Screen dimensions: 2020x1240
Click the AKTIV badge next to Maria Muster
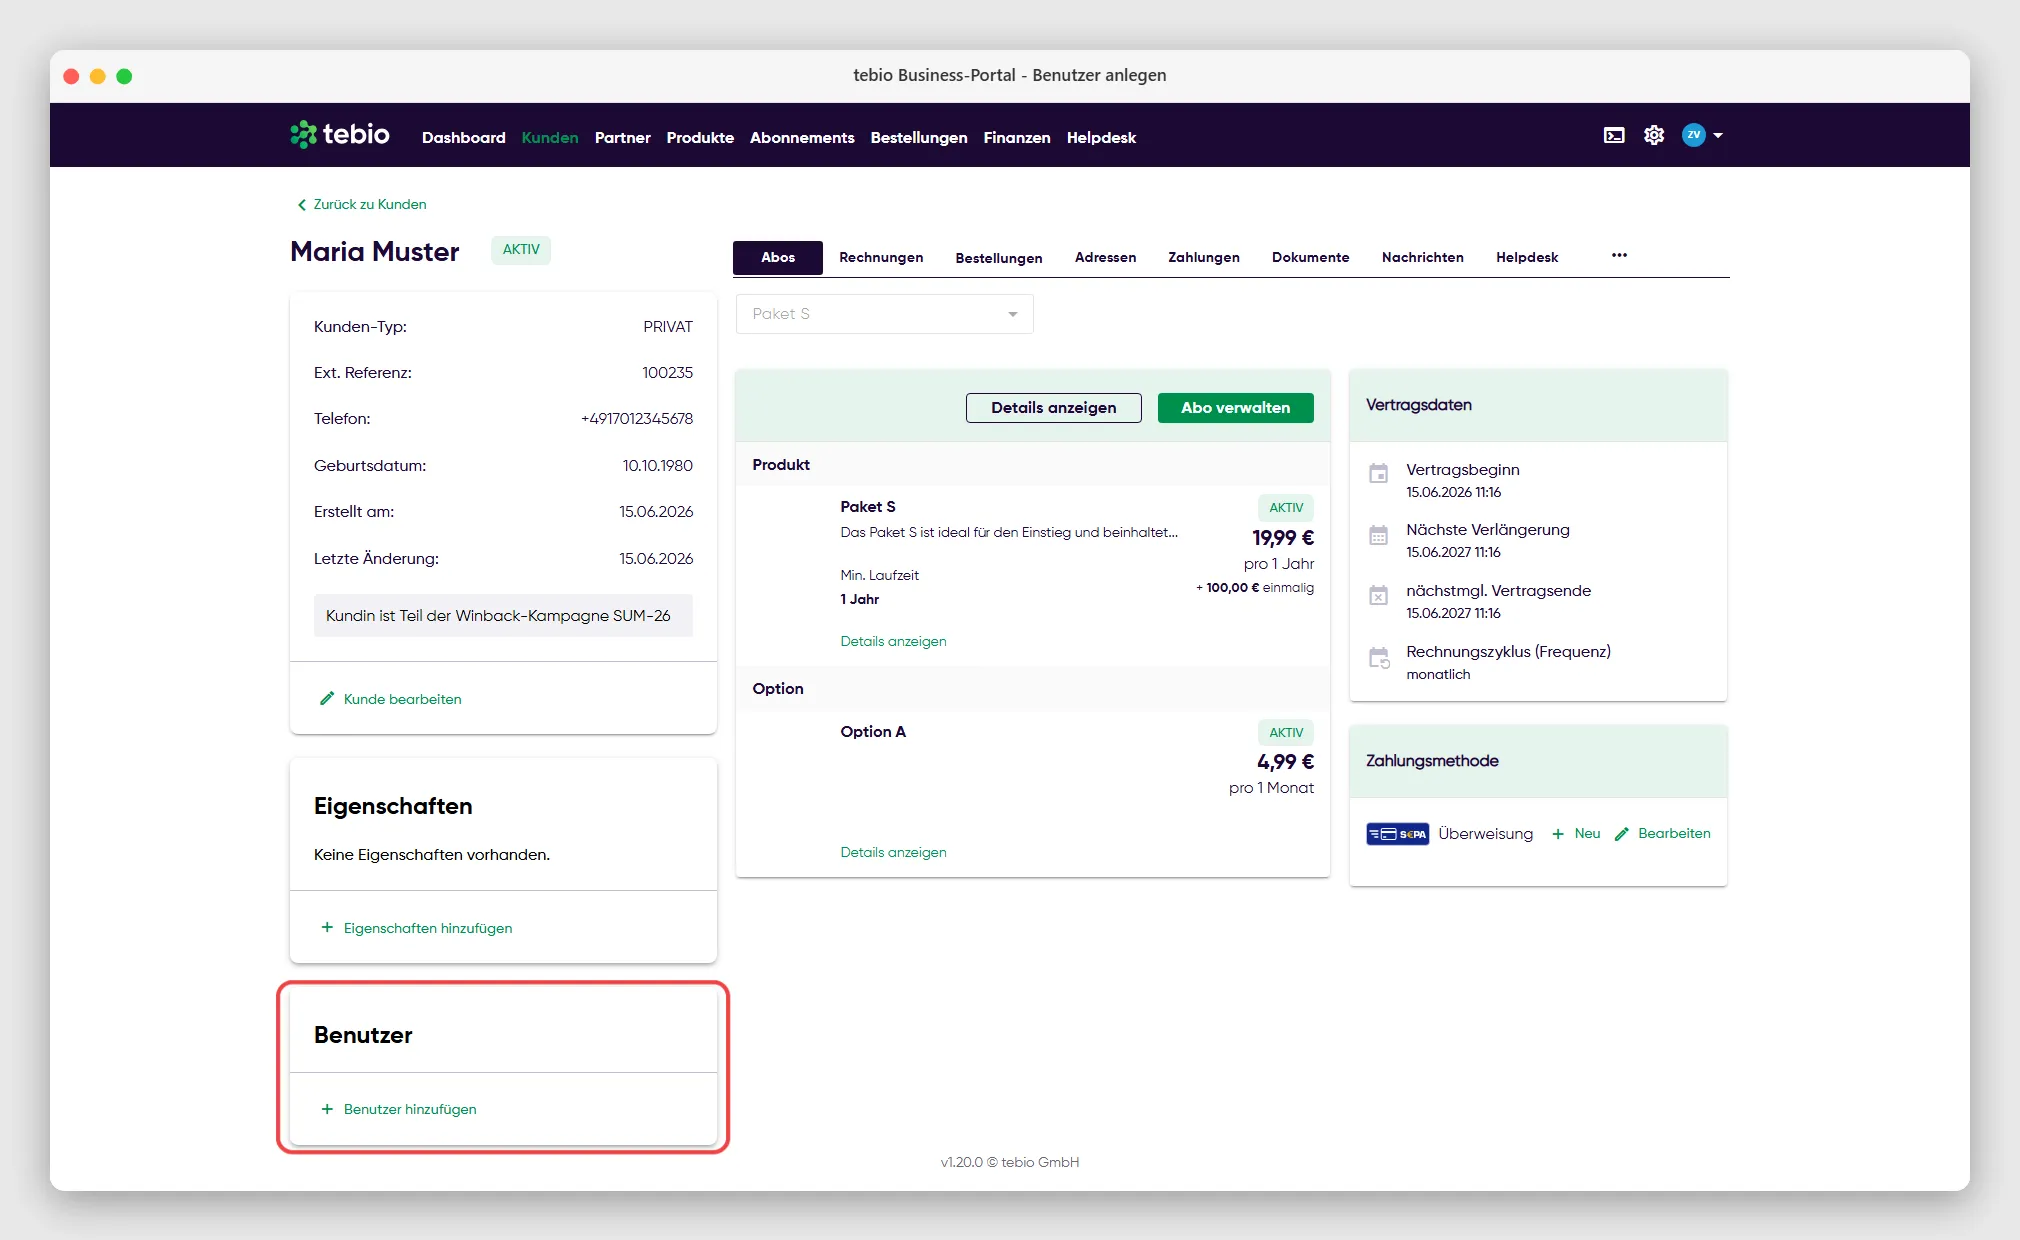521,250
